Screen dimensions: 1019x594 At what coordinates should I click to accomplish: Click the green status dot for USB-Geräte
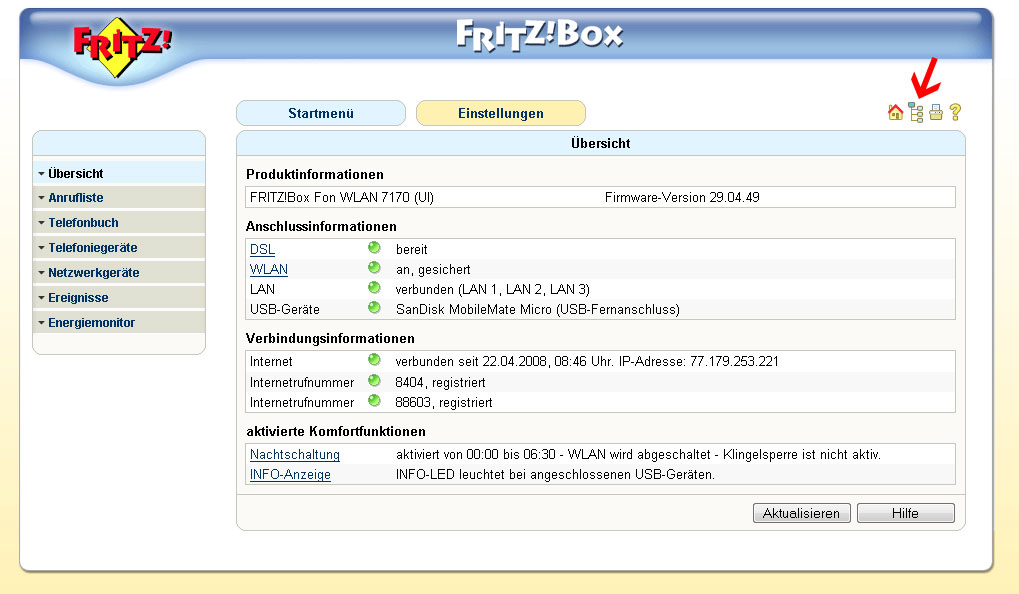[374, 307]
